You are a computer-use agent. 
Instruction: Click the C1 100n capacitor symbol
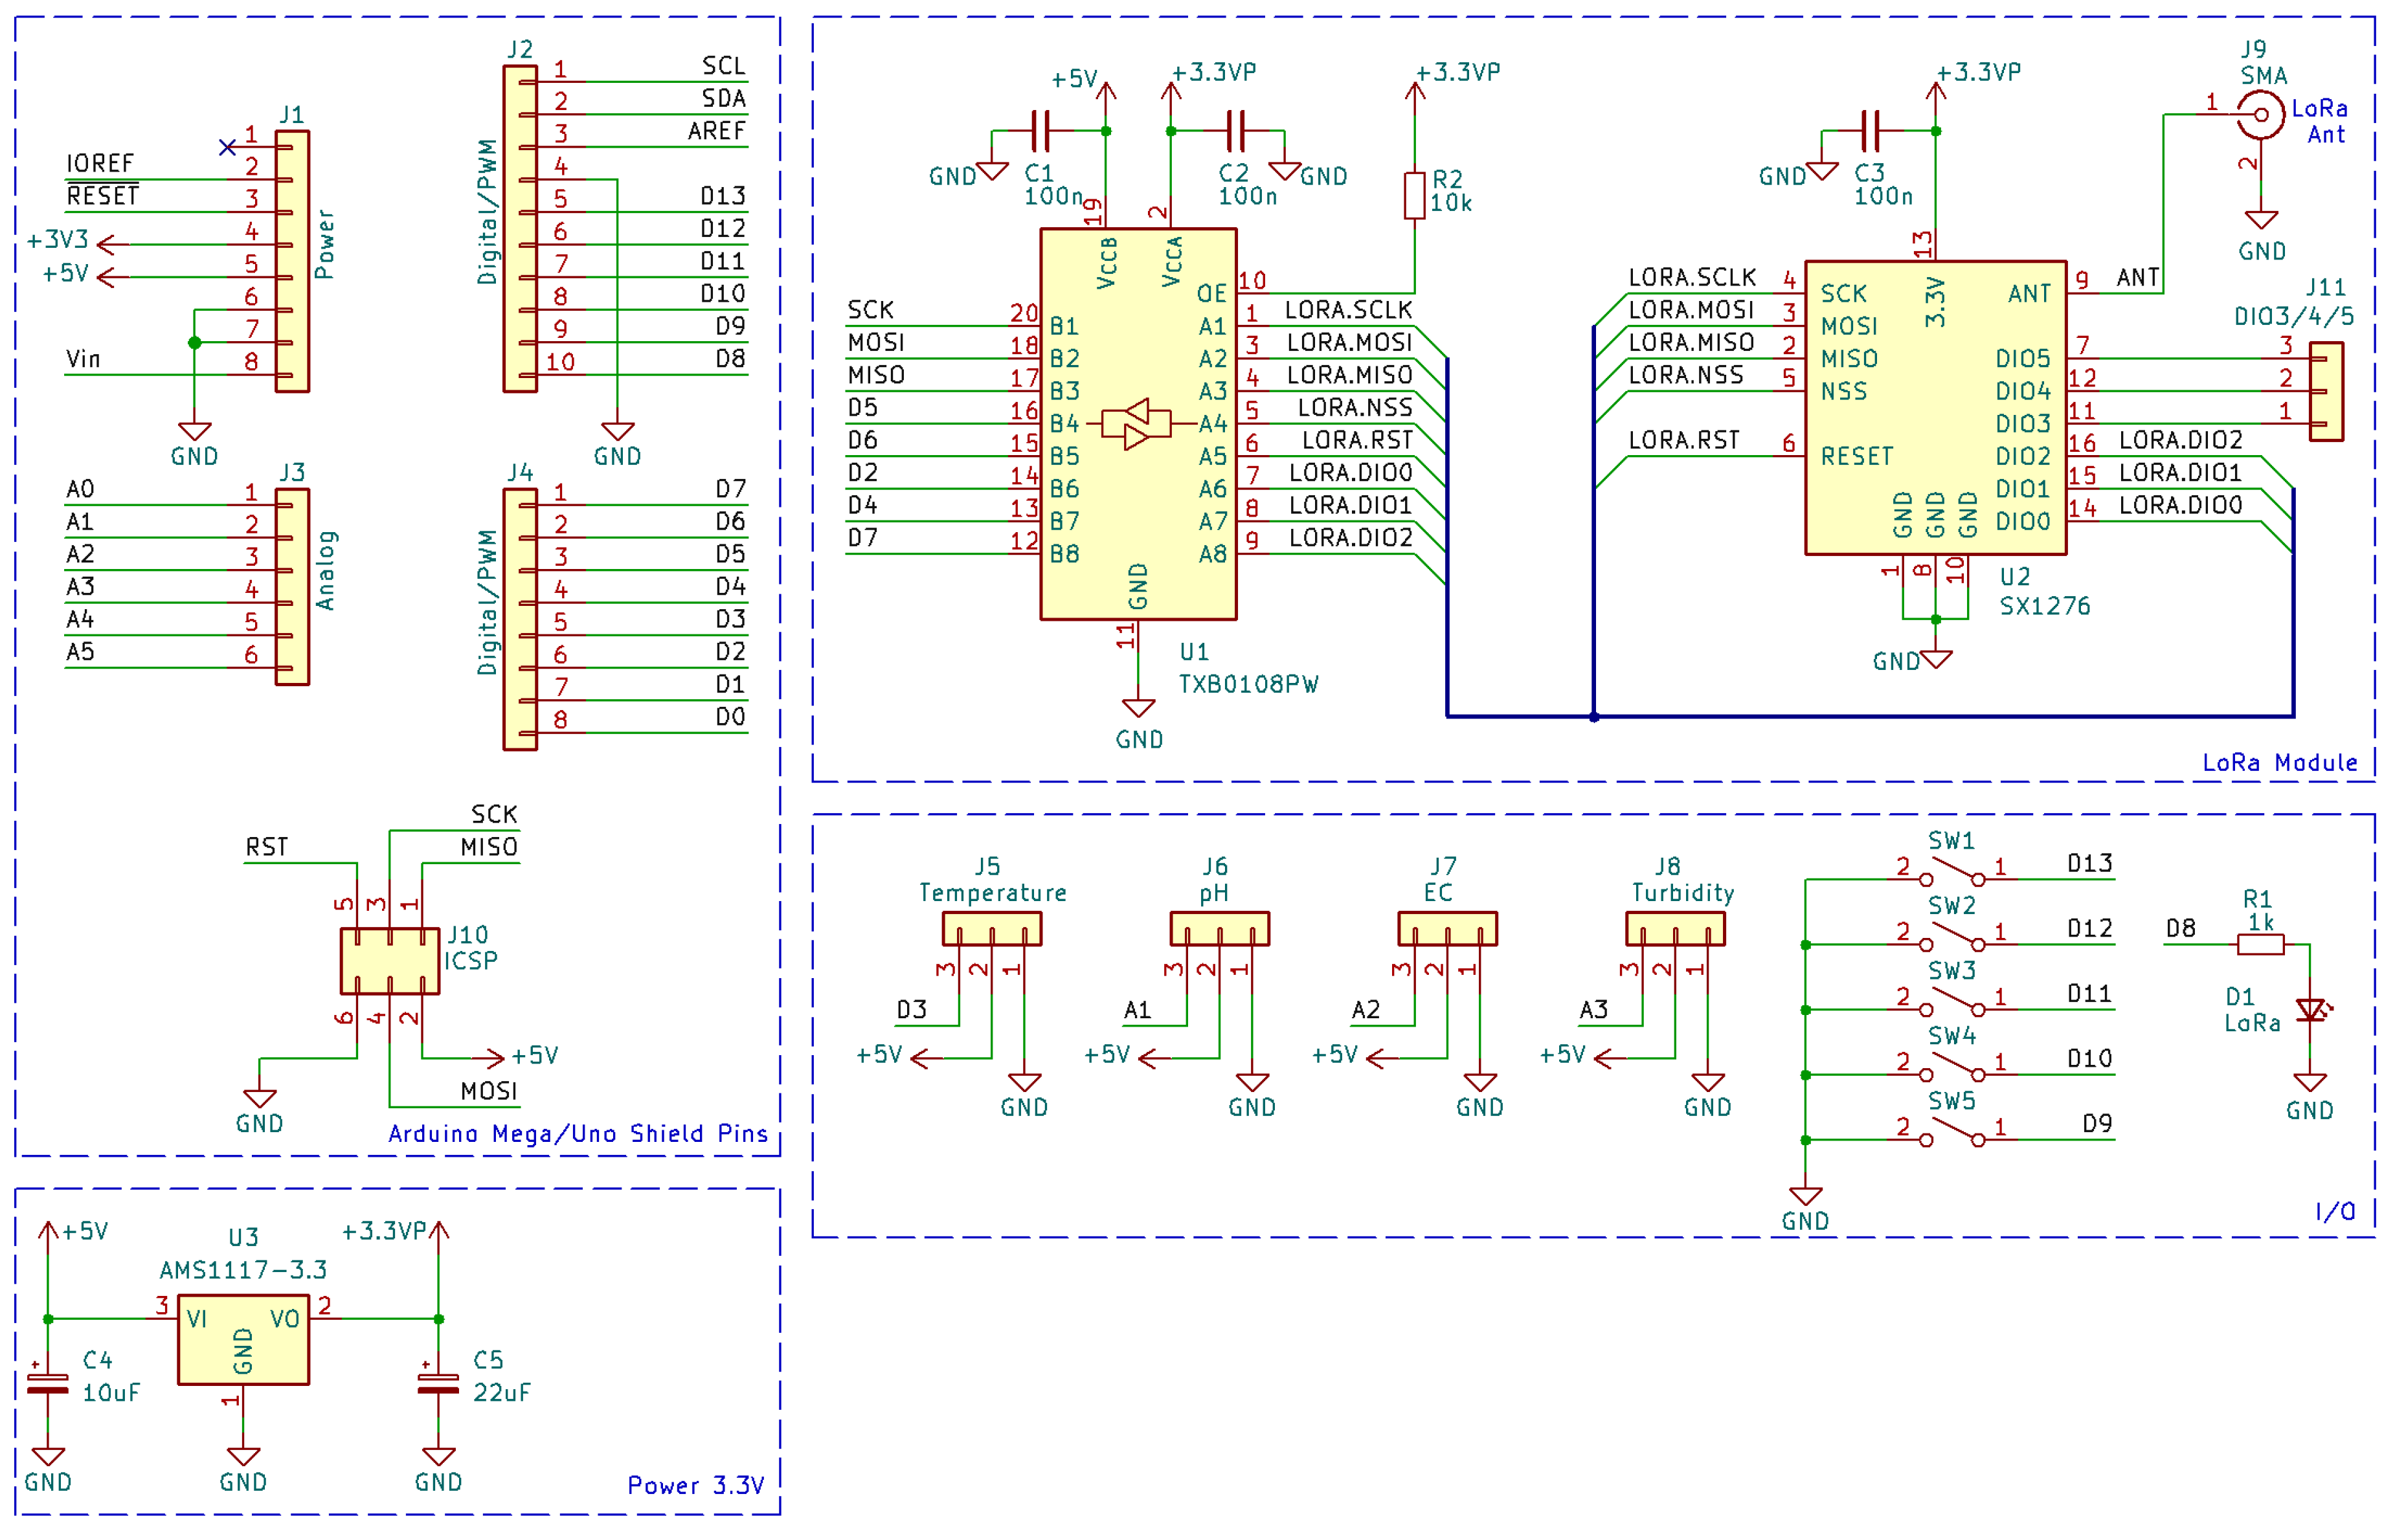pyautogui.click(x=1040, y=130)
